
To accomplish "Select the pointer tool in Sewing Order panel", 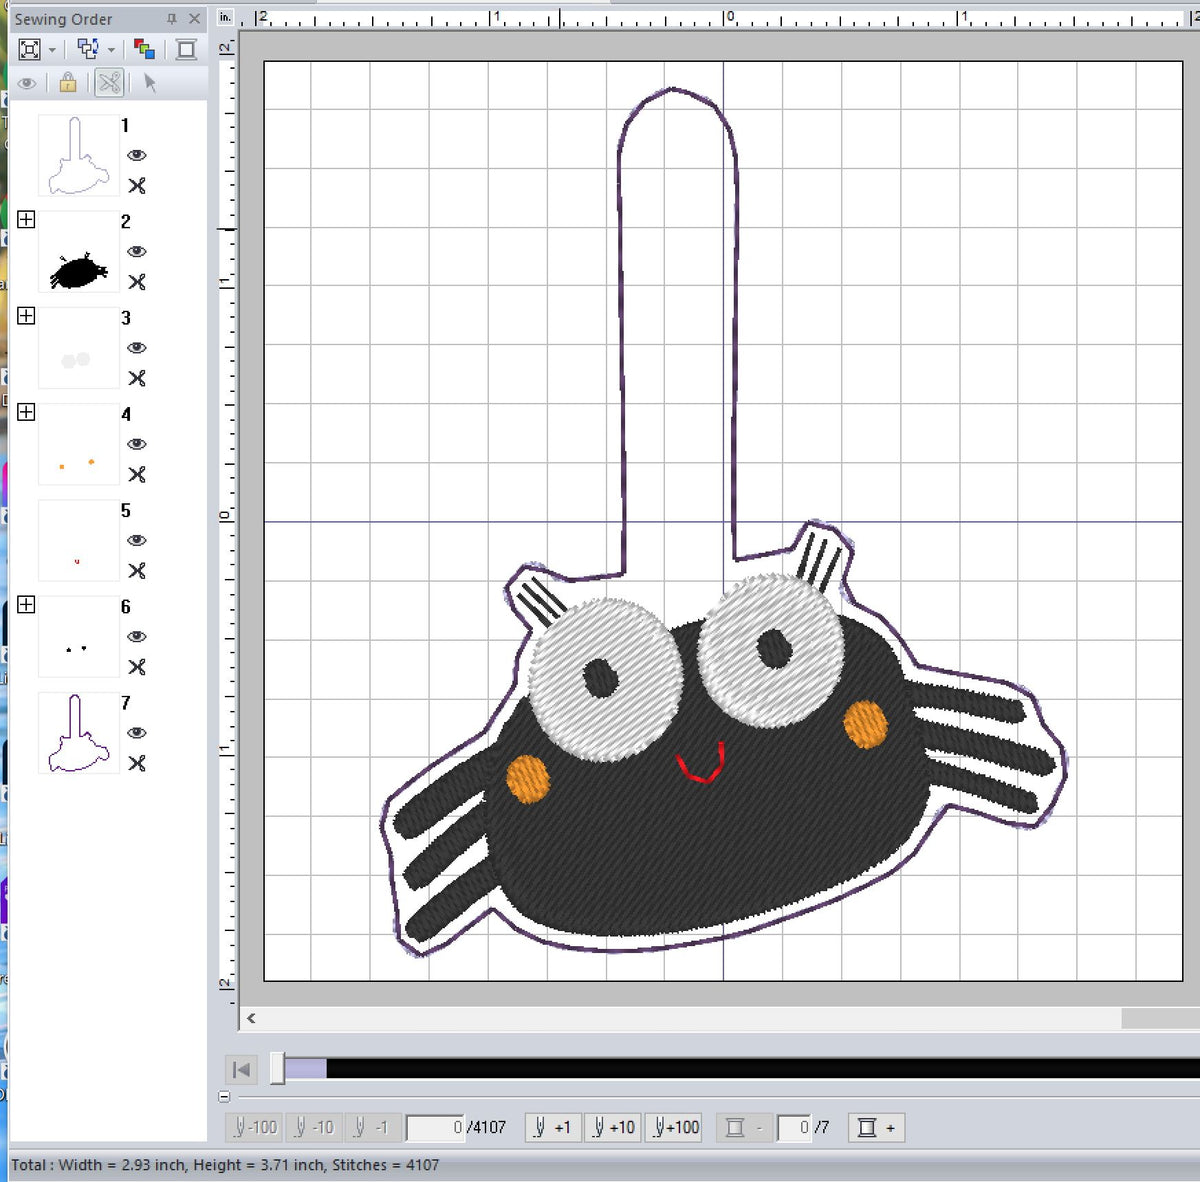I will pyautogui.click(x=152, y=84).
